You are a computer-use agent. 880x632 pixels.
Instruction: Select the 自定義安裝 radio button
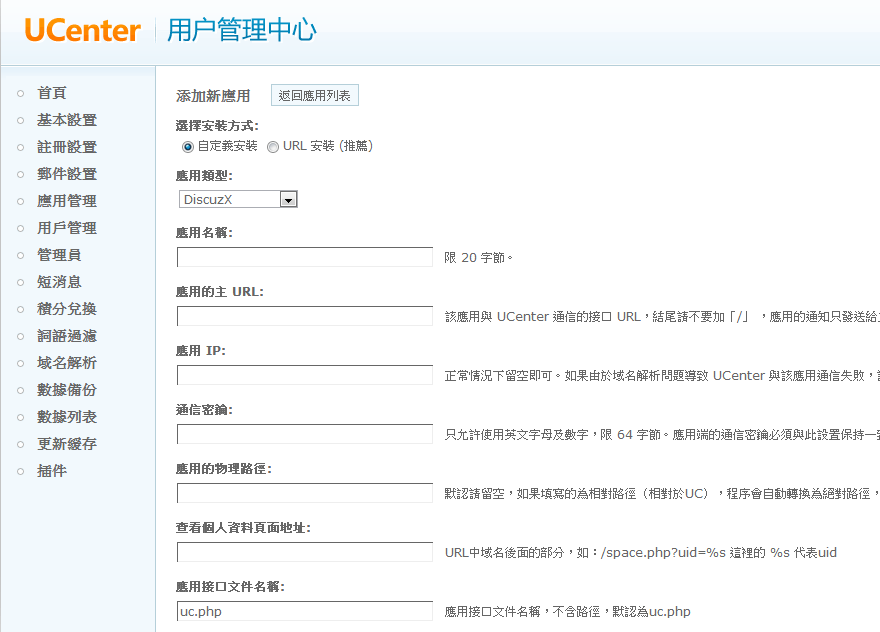pyautogui.click(x=186, y=146)
